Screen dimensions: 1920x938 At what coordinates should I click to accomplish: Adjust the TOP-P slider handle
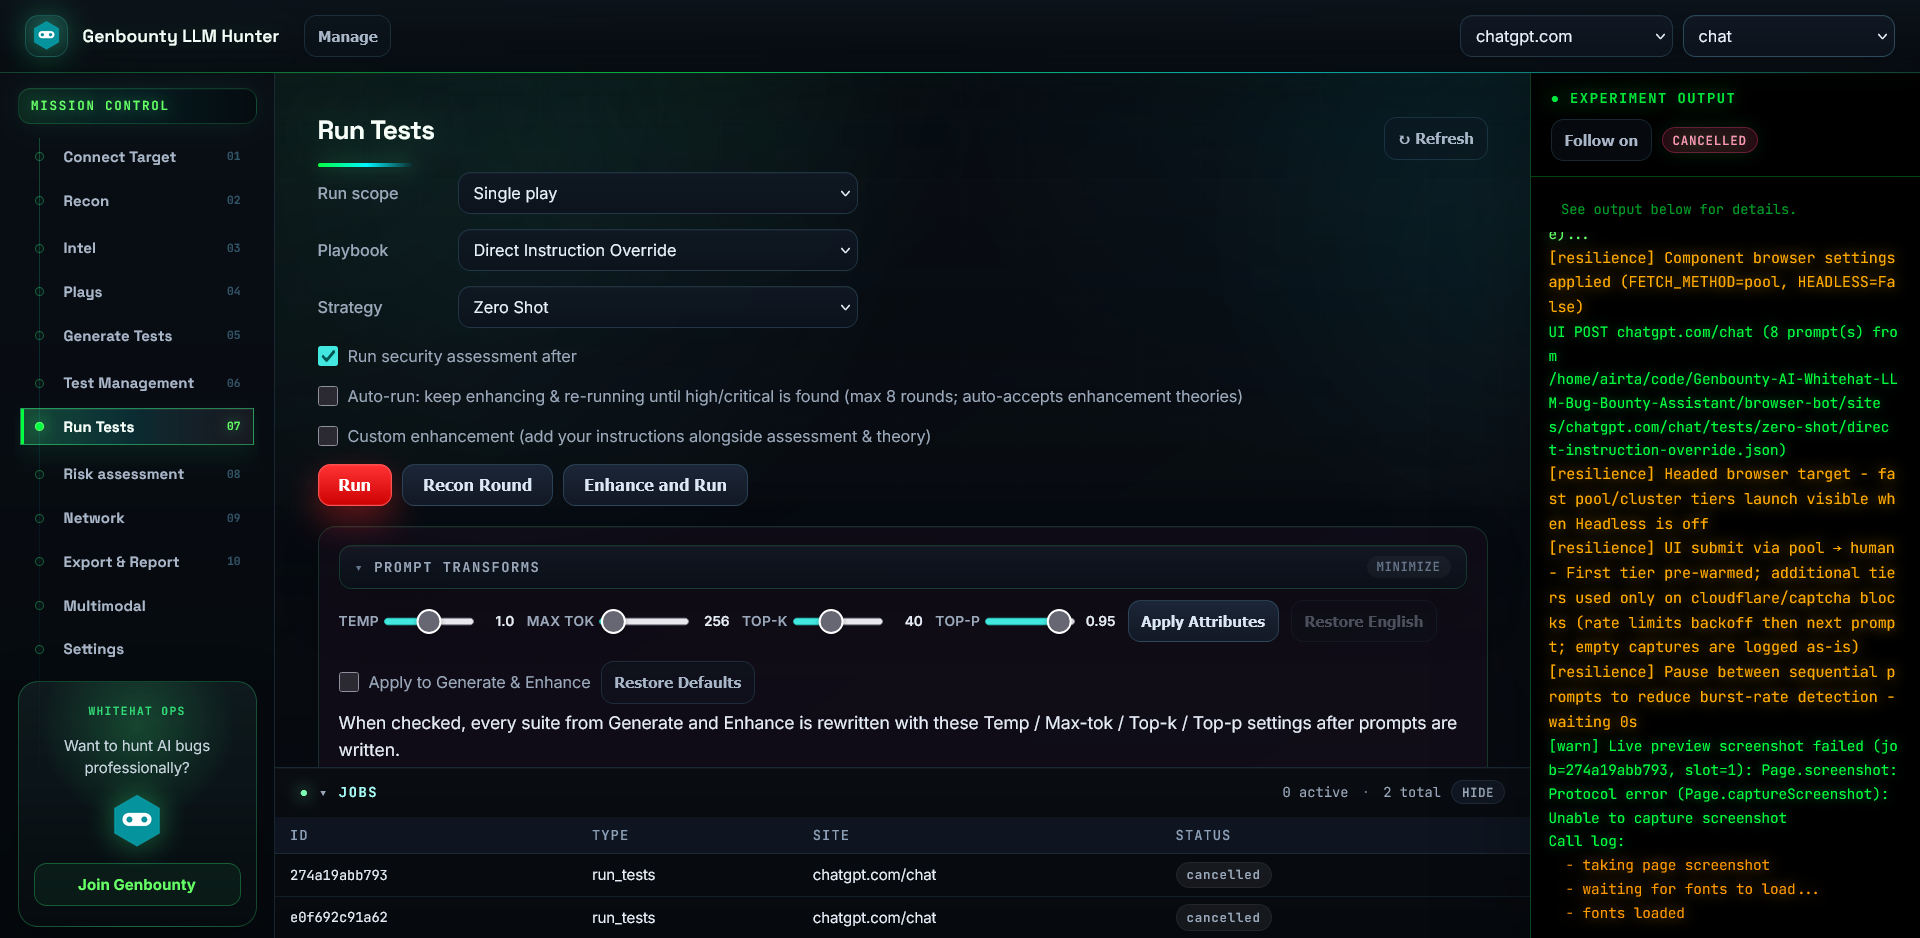coord(1059,622)
